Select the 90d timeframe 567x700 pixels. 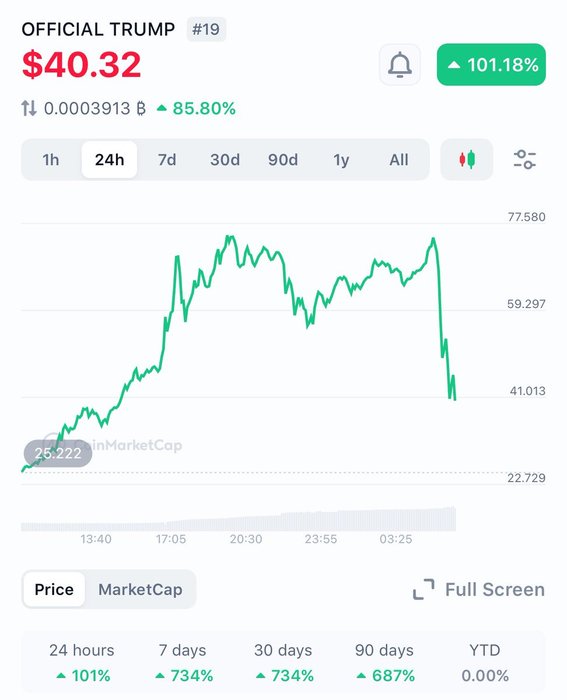point(283,160)
